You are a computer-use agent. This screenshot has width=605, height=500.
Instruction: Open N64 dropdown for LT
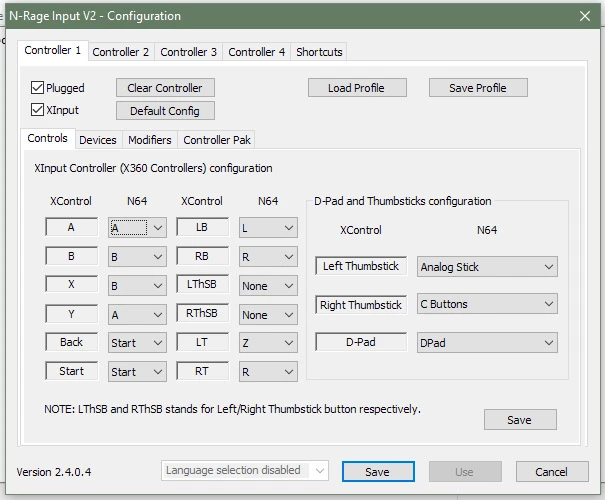(x=268, y=343)
